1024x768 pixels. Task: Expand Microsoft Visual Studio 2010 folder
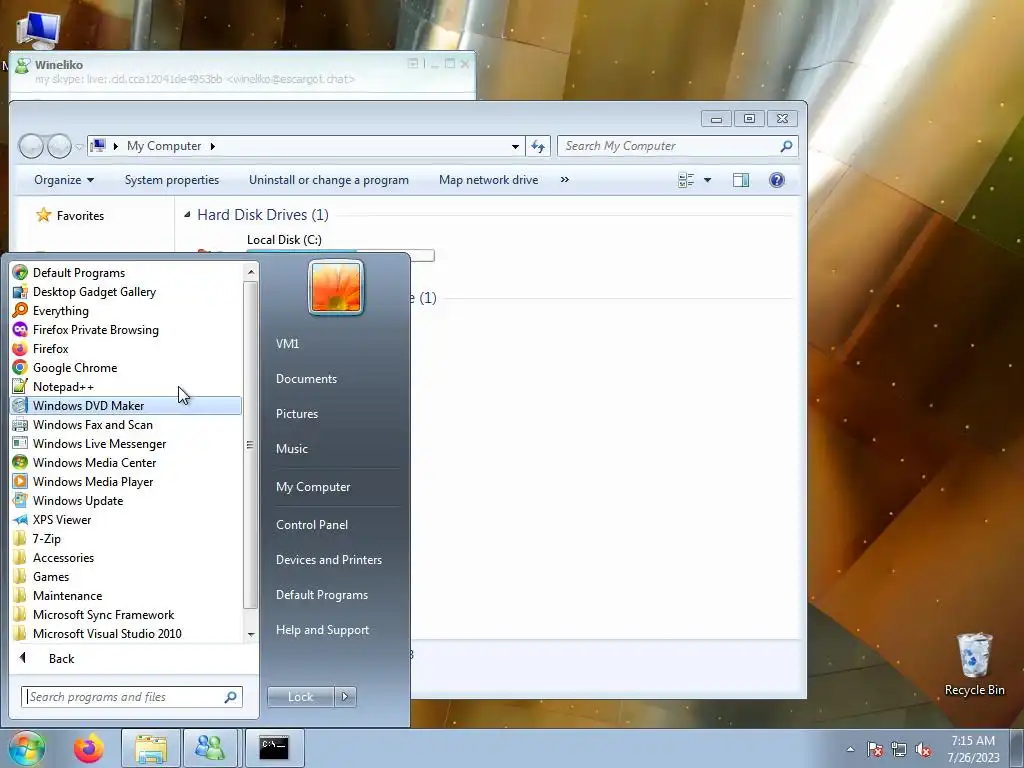[x=126, y=633]
